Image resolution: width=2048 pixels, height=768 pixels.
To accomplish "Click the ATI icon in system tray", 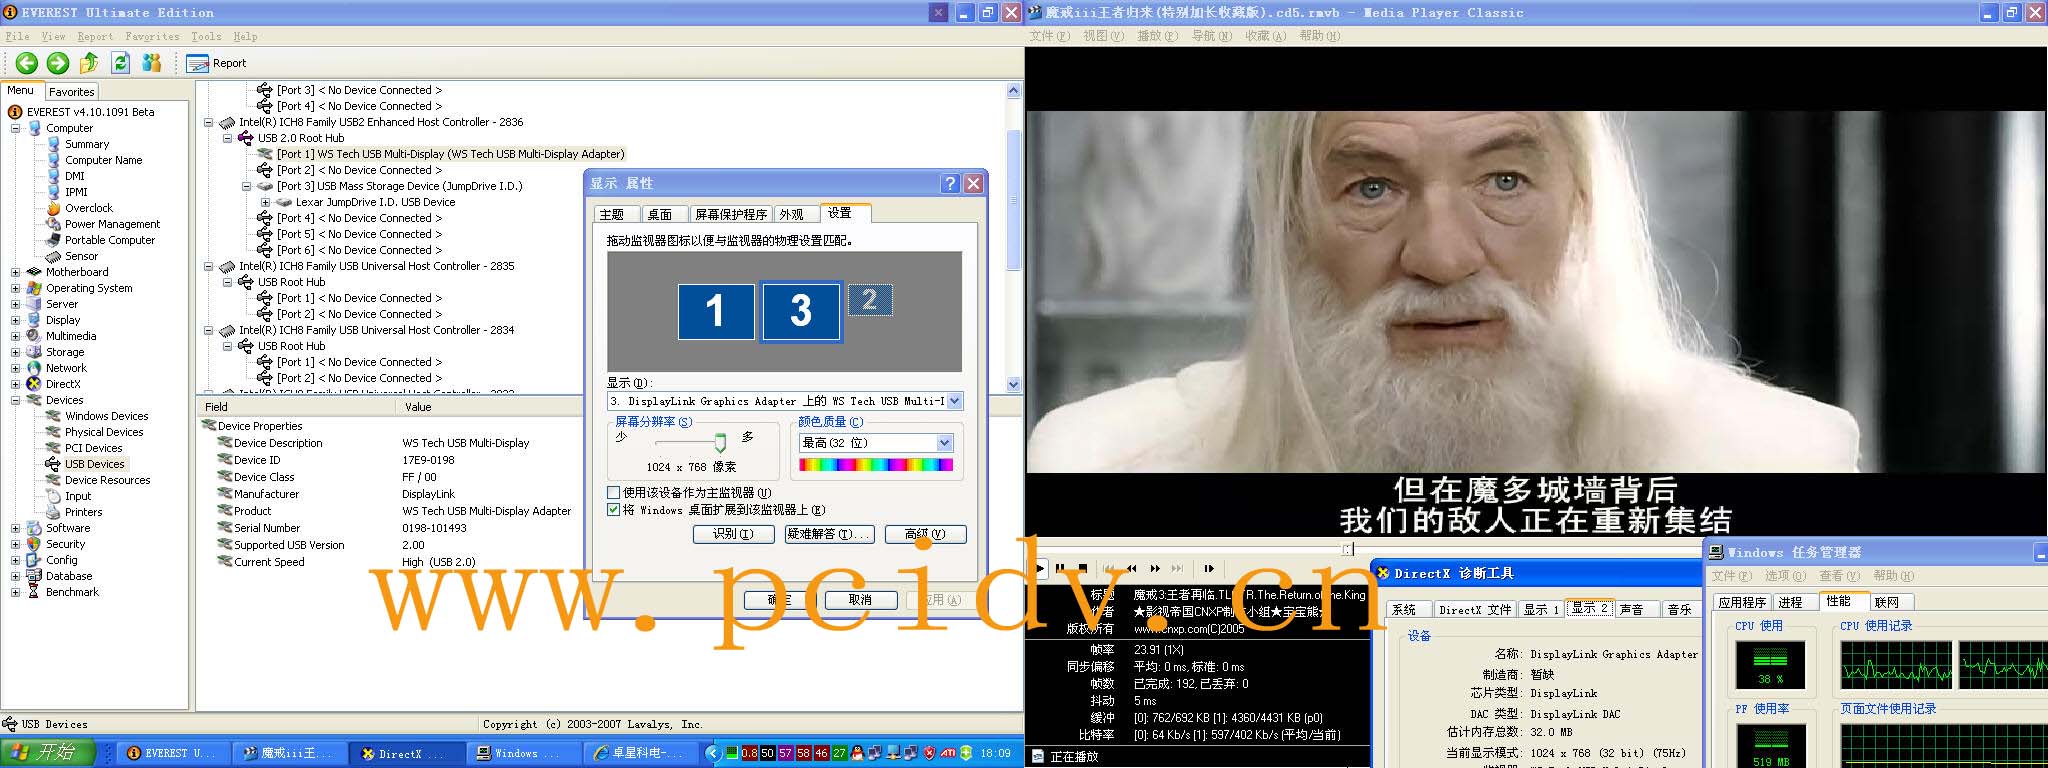I will coord(948,753).
